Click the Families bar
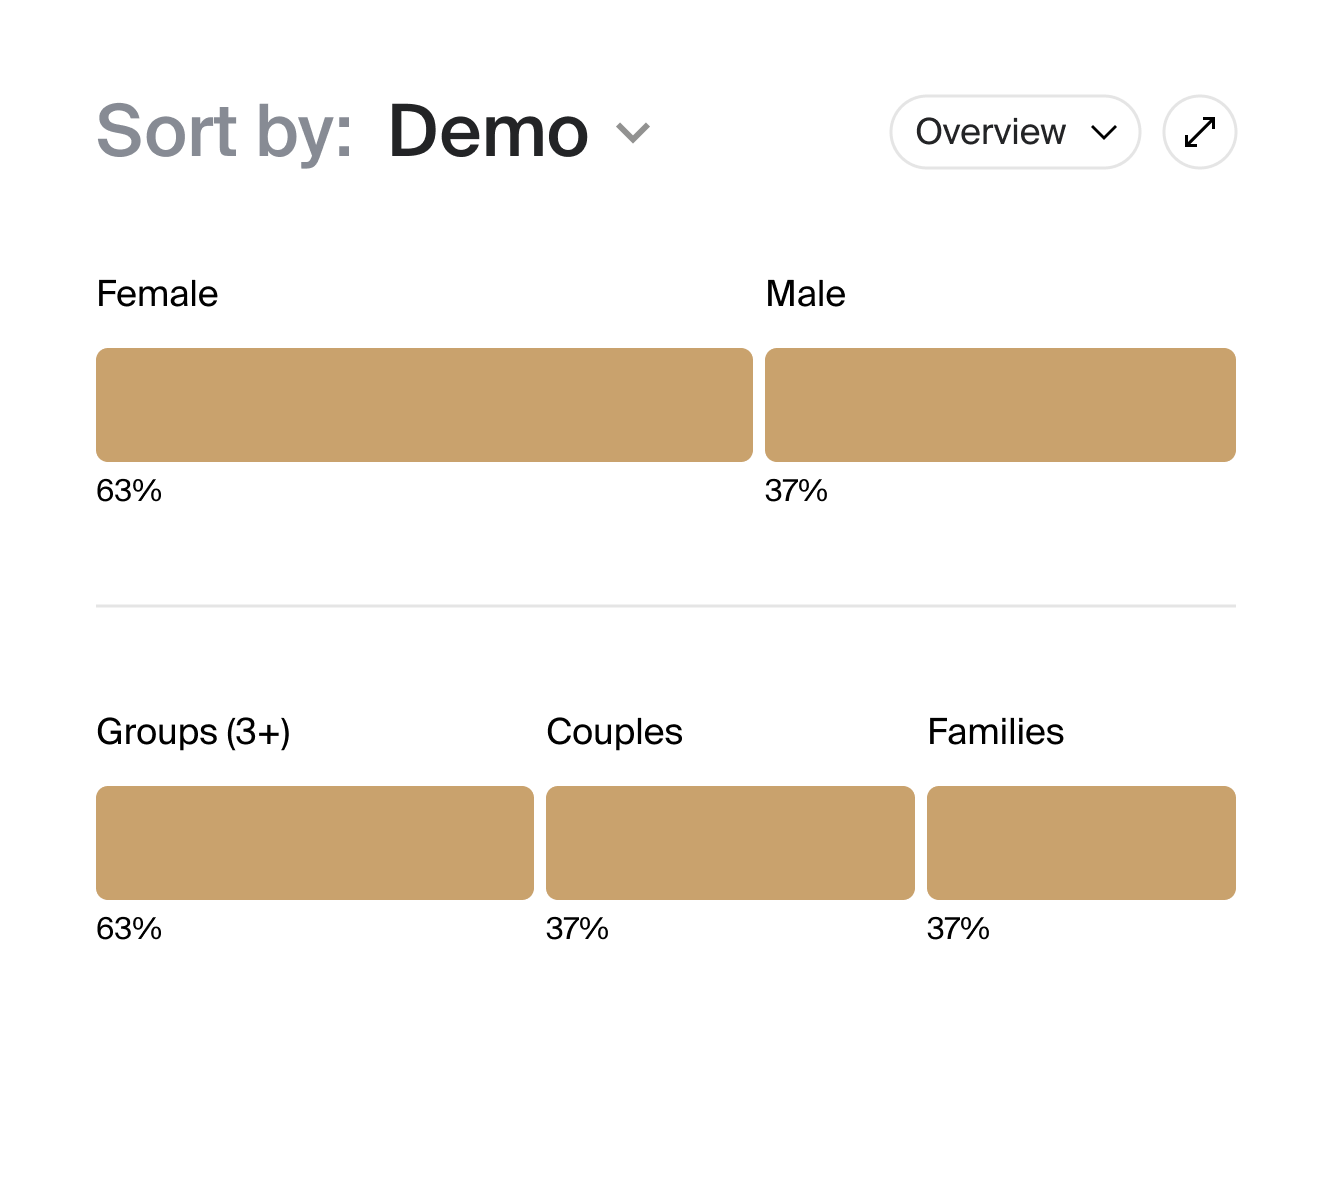This screenshot has width=1332, height=1188. pos(1081,842)
